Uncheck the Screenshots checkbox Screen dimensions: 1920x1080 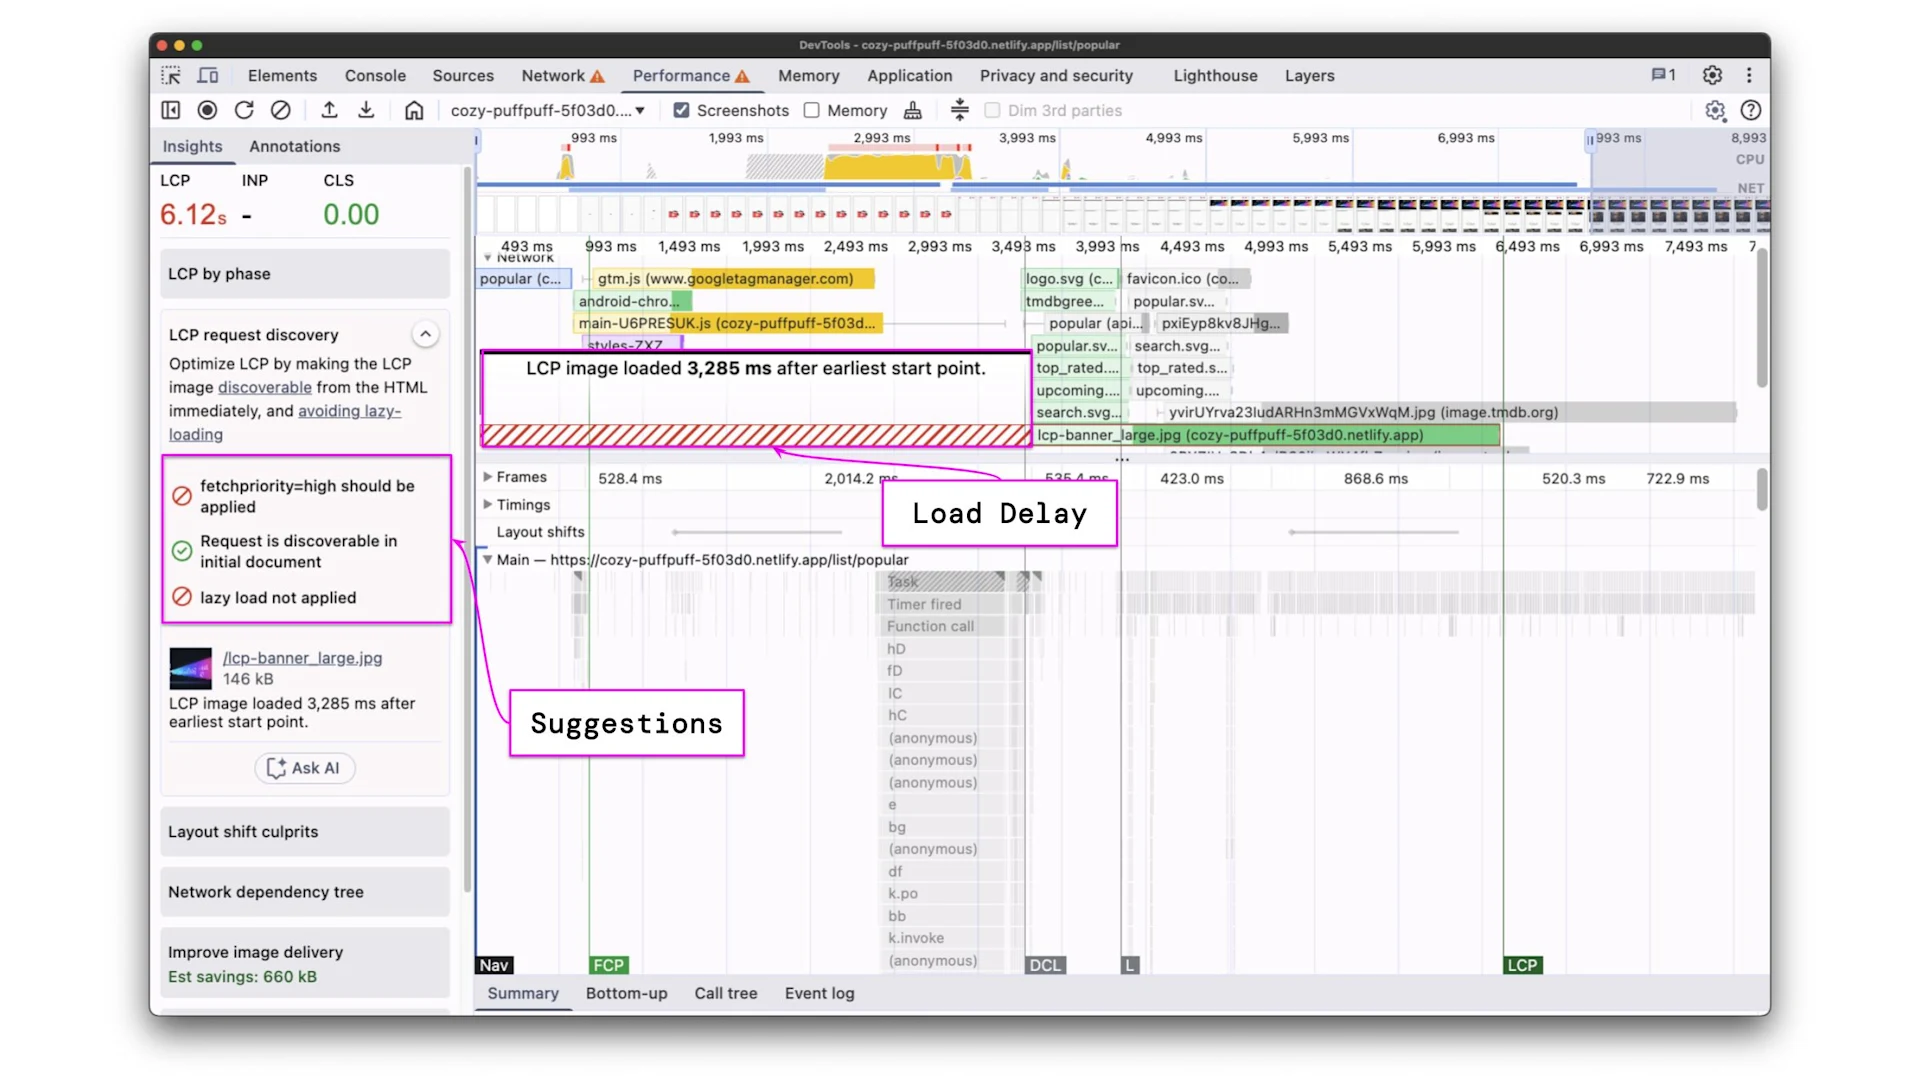[x=681, y=110]
